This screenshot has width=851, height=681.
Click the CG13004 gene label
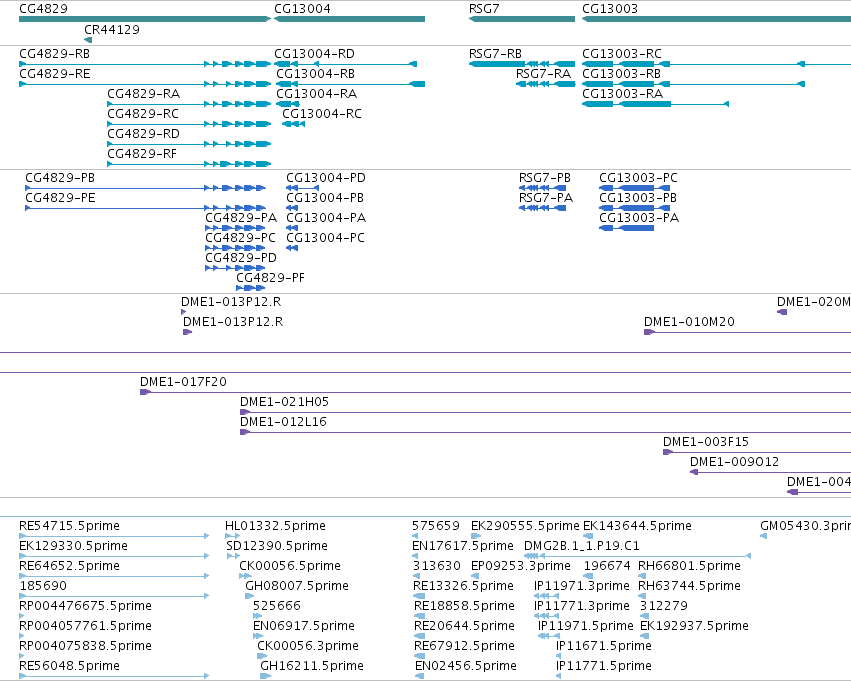[x=302, y=9]
